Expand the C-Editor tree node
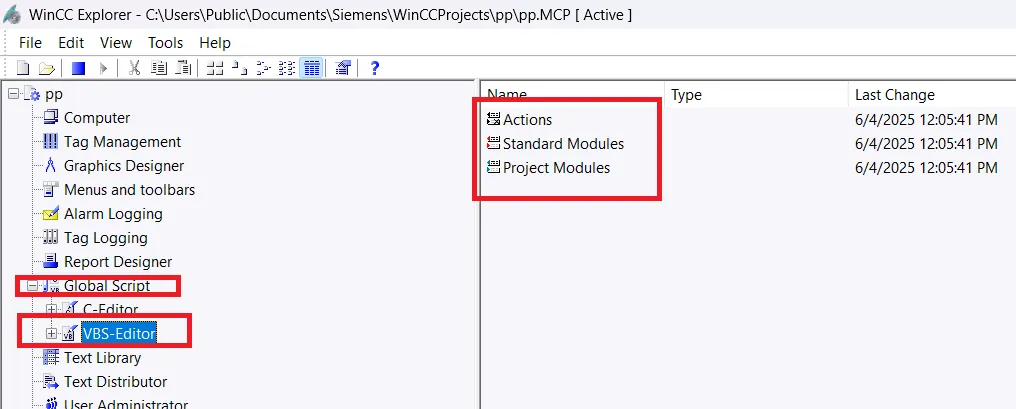Screen dimensions: 1016x409 (x=52, y=309)
